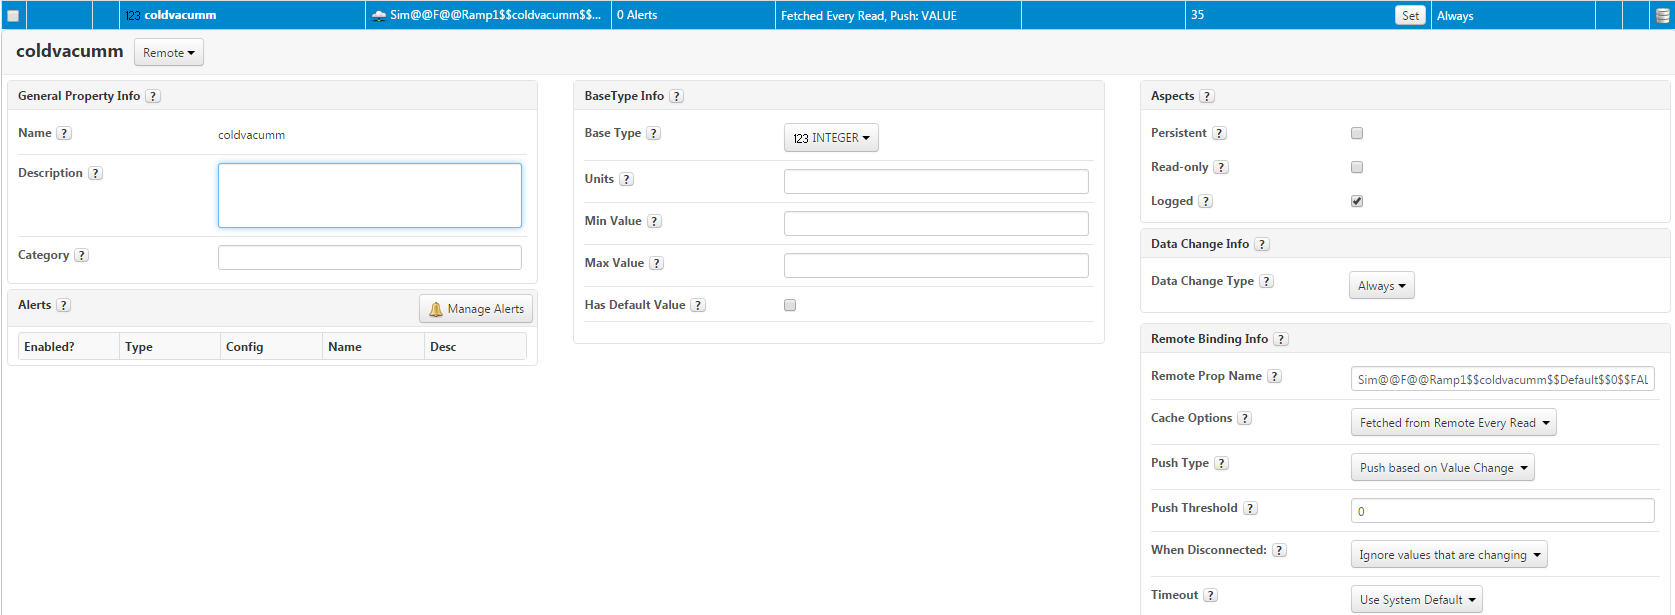Expand the Fetched from Remote Every Read dropdown
1675x615 pixels.
tap(1454, 423)
